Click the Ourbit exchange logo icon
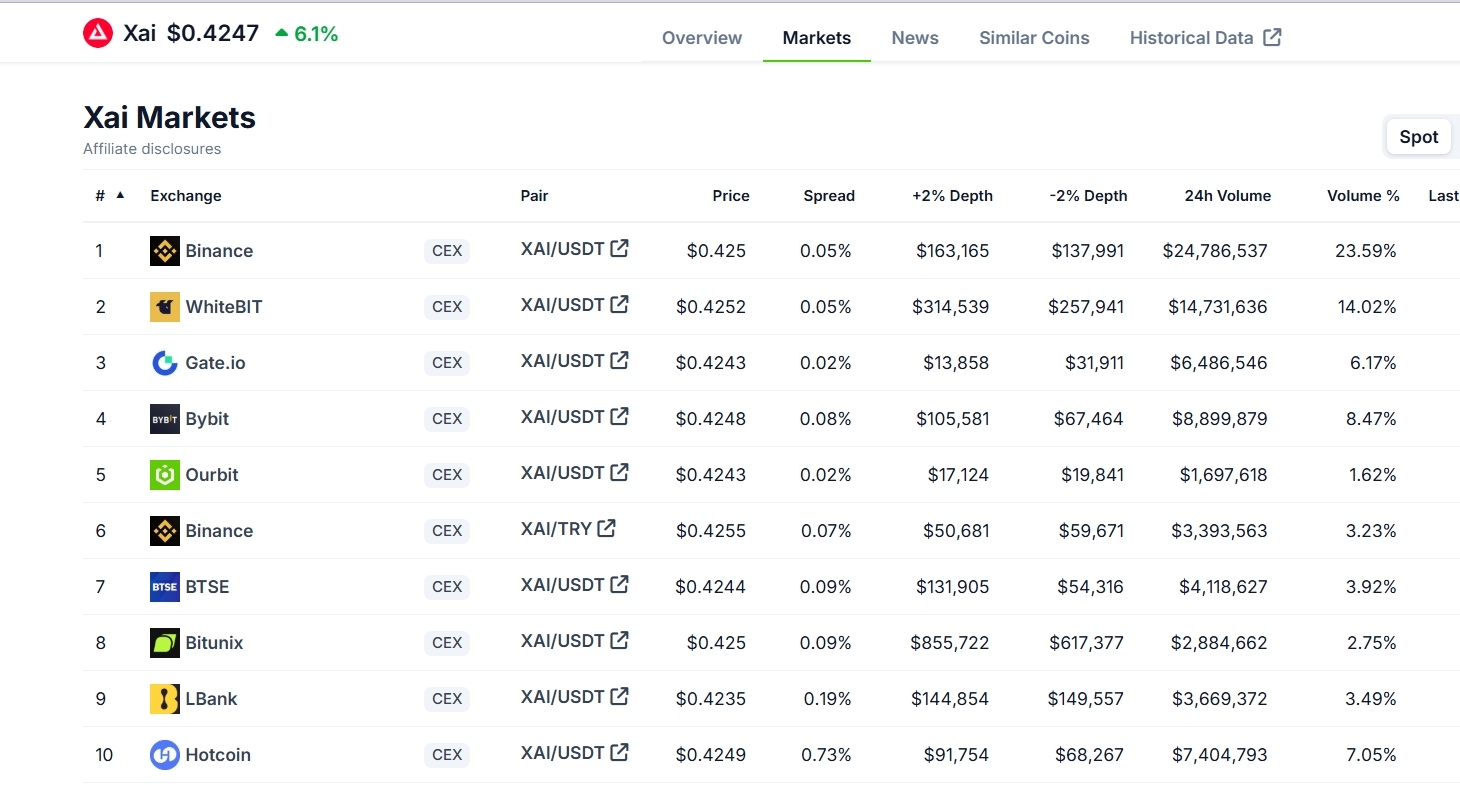The width and height of the screenshot is (1460, 785). (164, 475)
